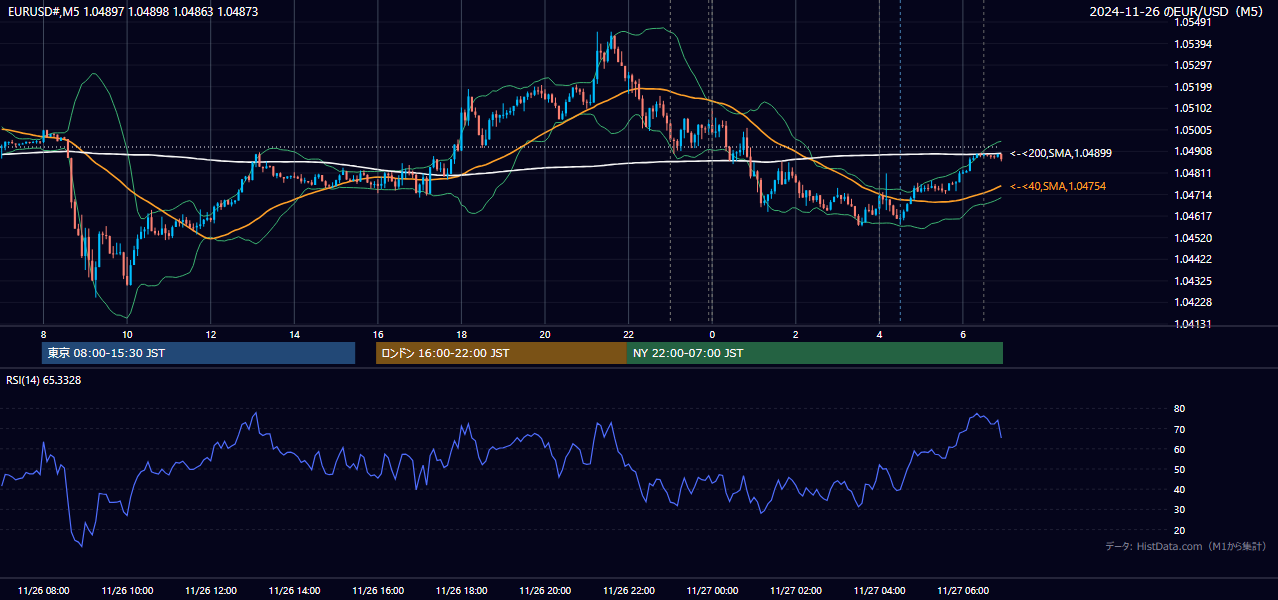
Task: Click the bottom date label 11/27 04:00
Action: point(878,591)
